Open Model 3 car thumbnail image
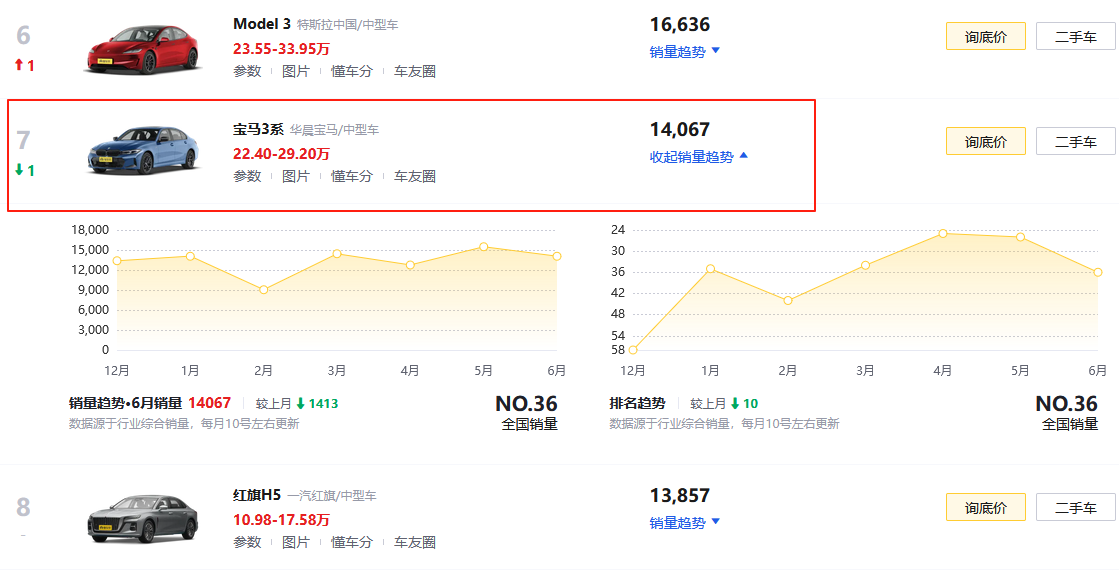Image resolution: width=1119 pixels, height=582 pixels. (x=143, y=49)
